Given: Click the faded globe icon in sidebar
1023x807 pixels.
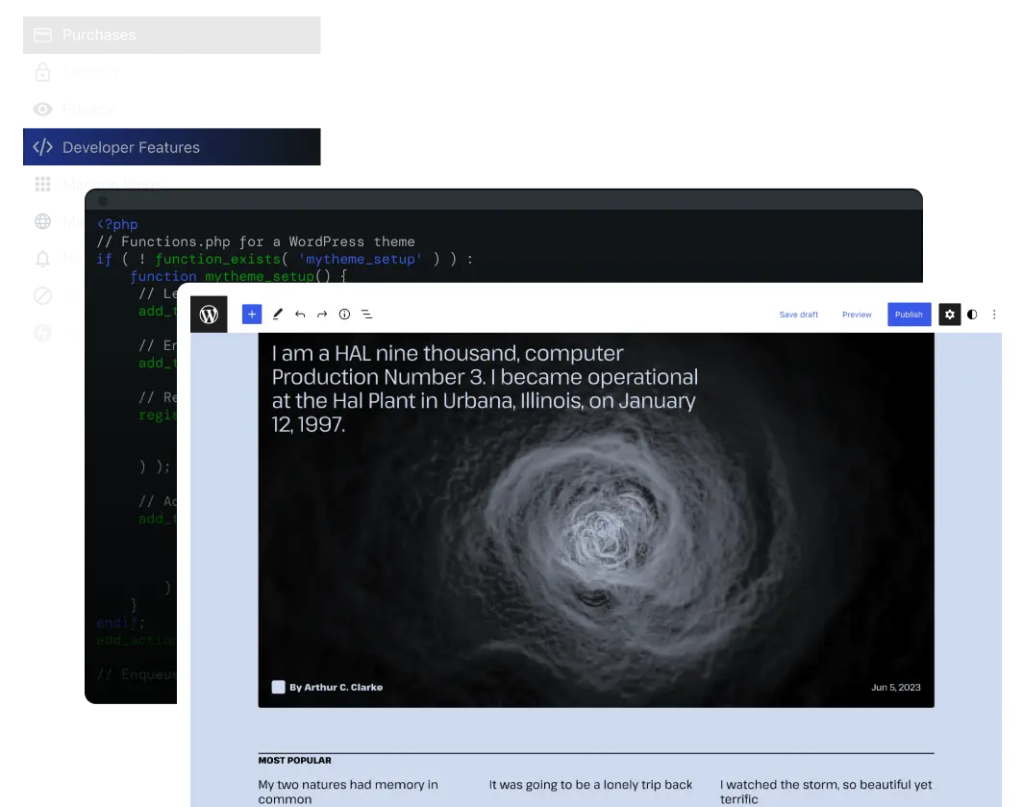Looking at the screenshot, I should click(x=43, y=222).
